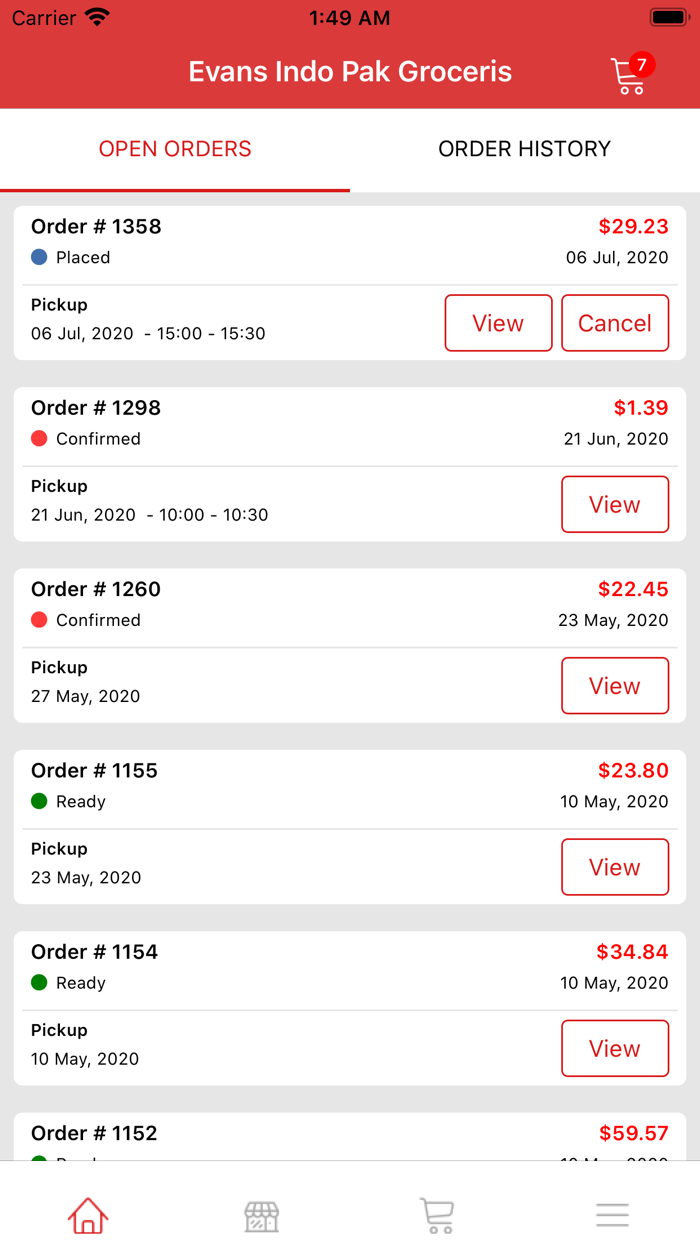Tap the $29.23 order total
Viewport: 700px width, 1244px height.
coord(633,226)
